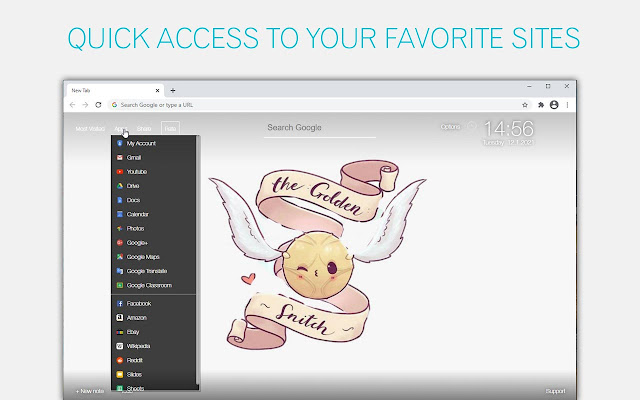Select the Reddit app entry
This screenshot has width=640, height=400.
(153, 360)
